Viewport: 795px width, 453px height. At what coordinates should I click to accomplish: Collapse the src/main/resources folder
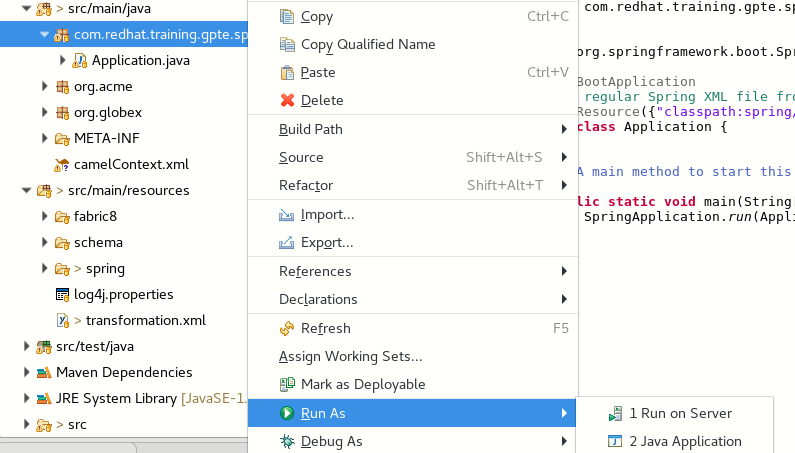tap(27, 190)
